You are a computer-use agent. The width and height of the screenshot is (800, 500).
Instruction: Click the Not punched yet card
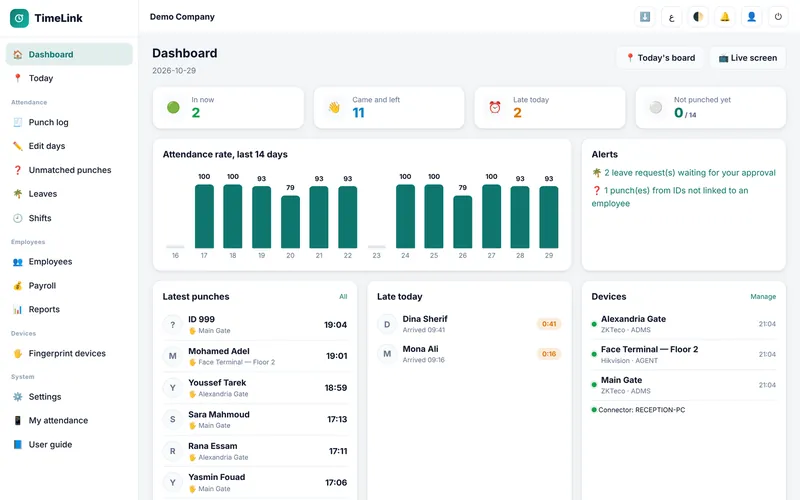point(711,108)
